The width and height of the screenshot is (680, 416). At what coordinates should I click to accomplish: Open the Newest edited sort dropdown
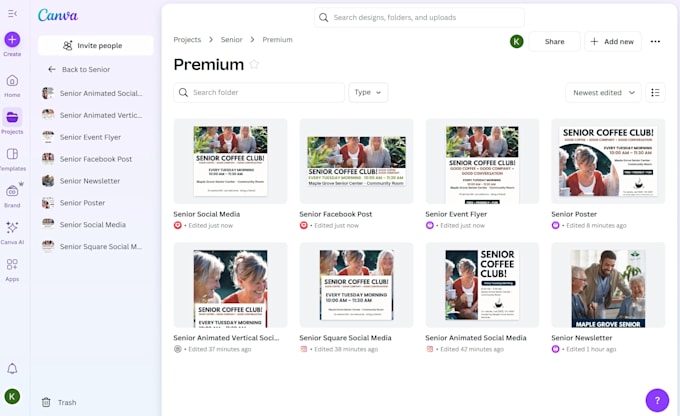click(603, 92)
